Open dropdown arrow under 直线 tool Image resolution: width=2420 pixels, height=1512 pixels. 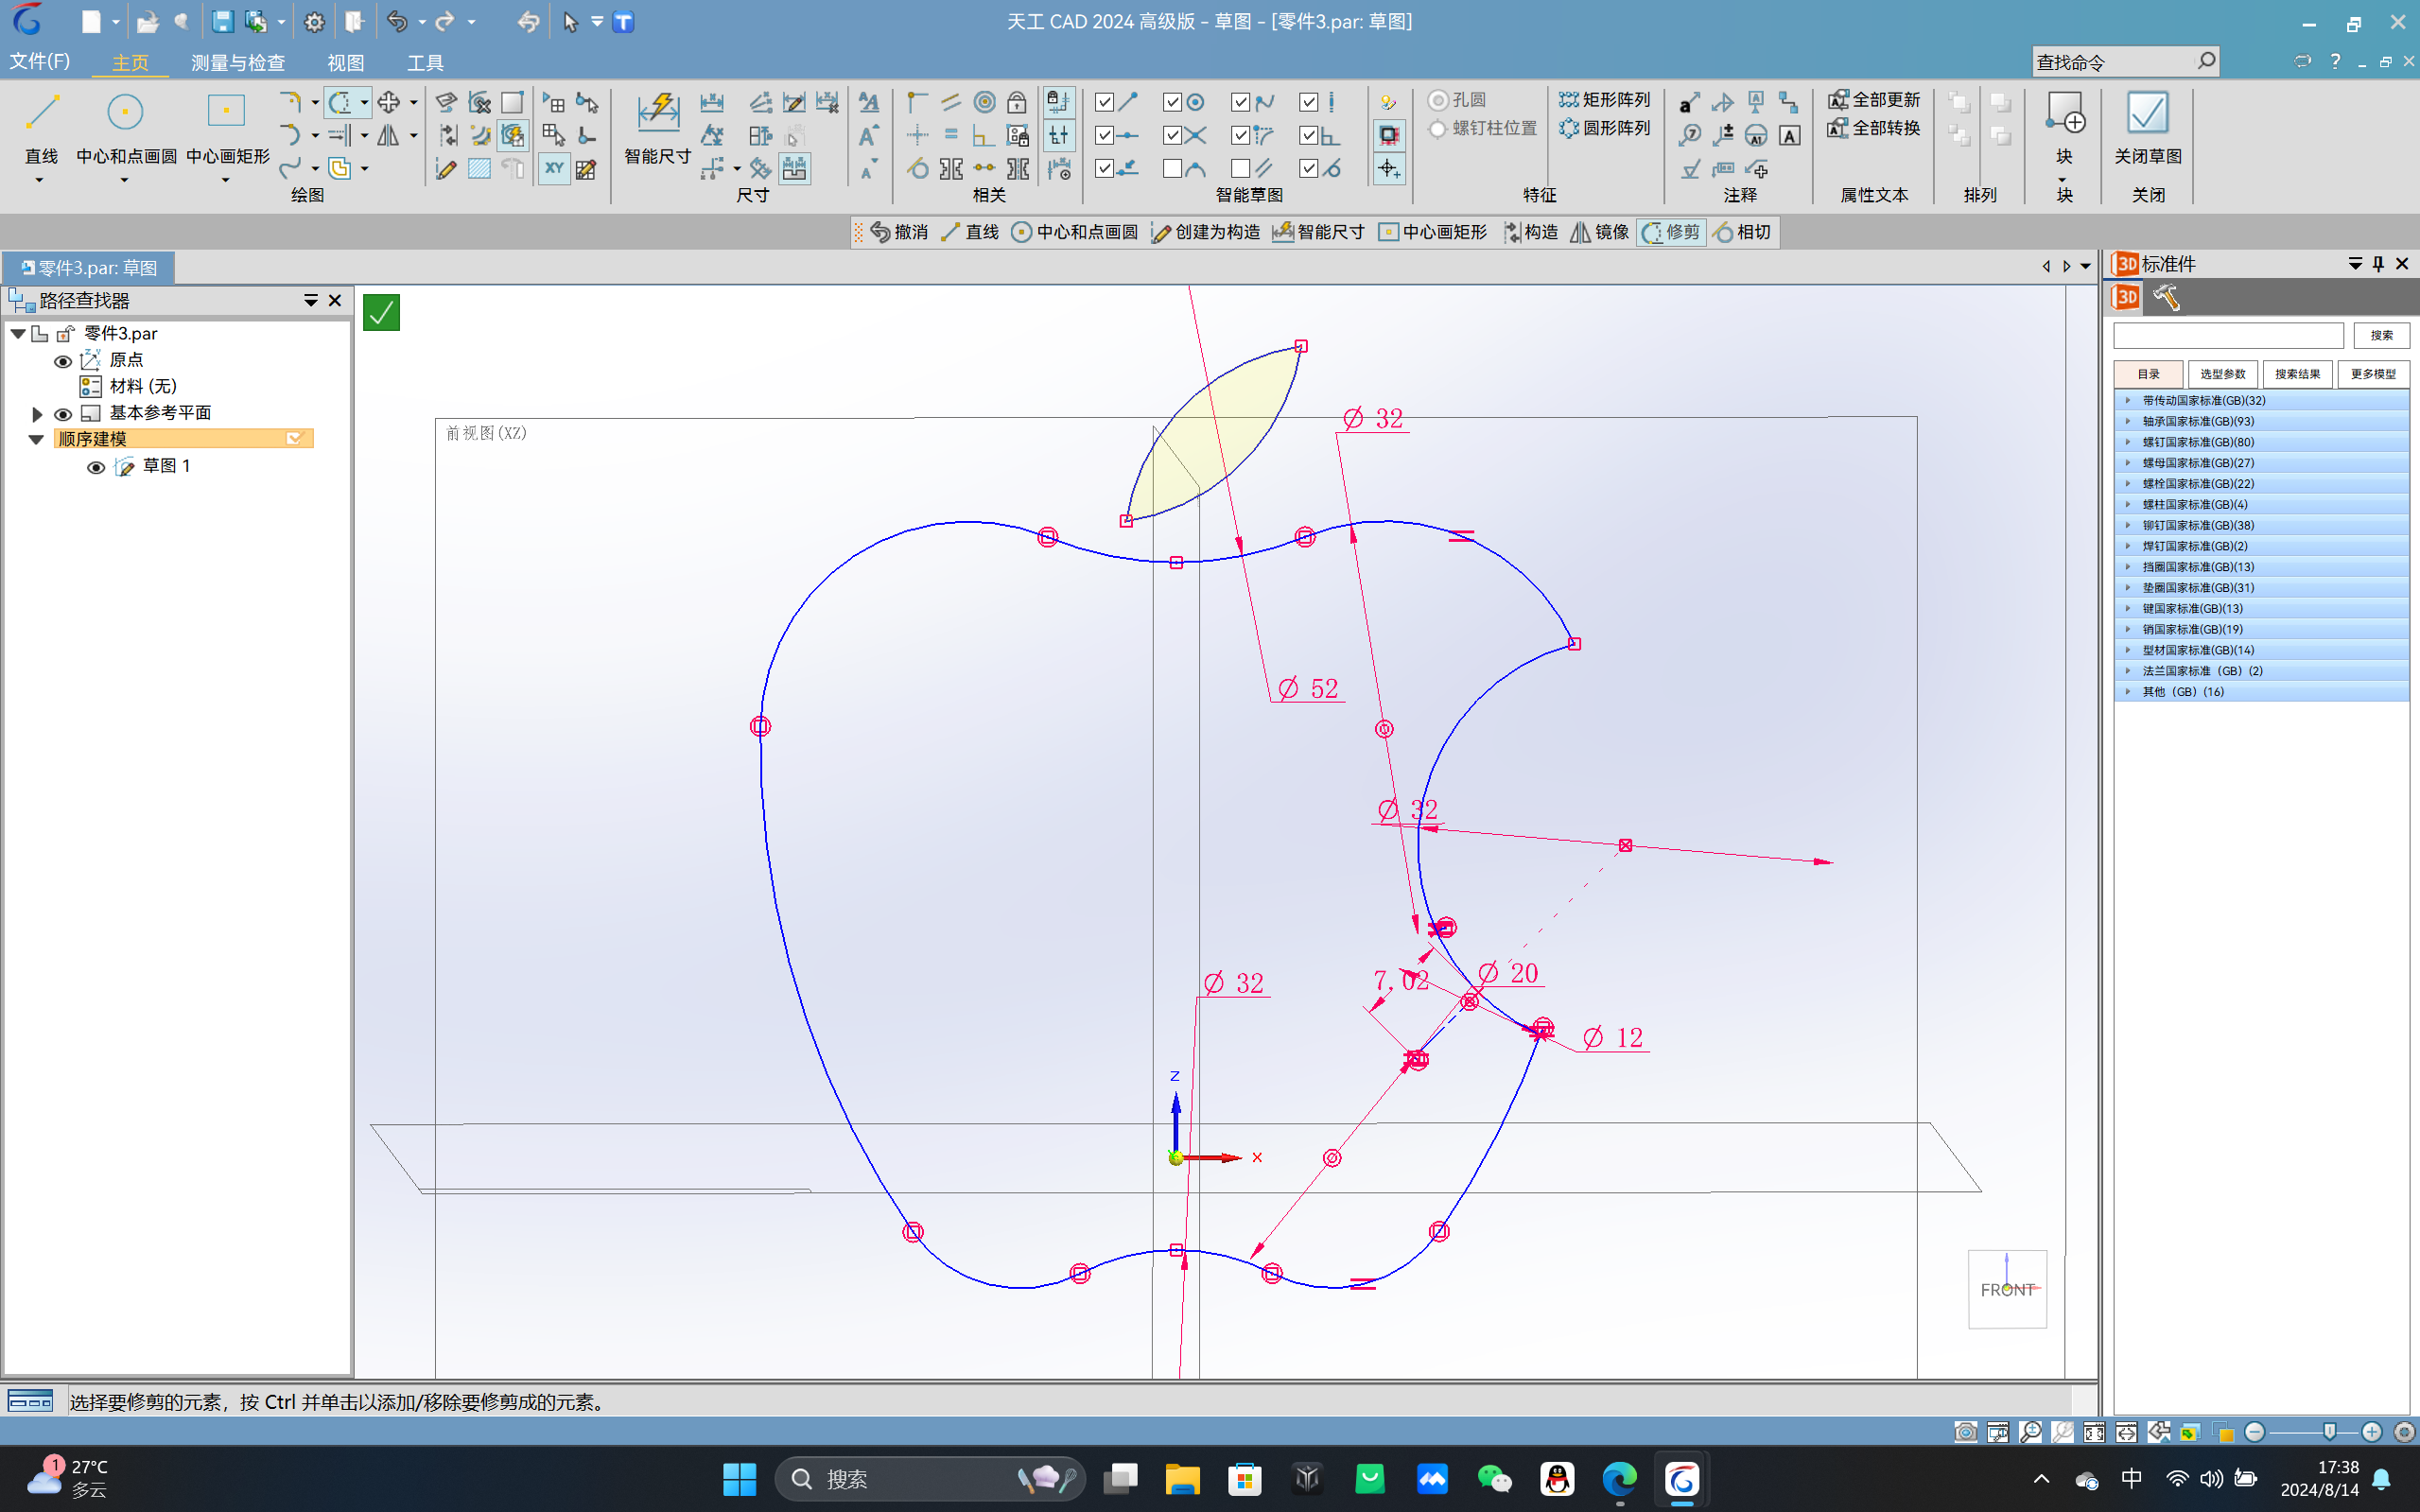point(40,180)
